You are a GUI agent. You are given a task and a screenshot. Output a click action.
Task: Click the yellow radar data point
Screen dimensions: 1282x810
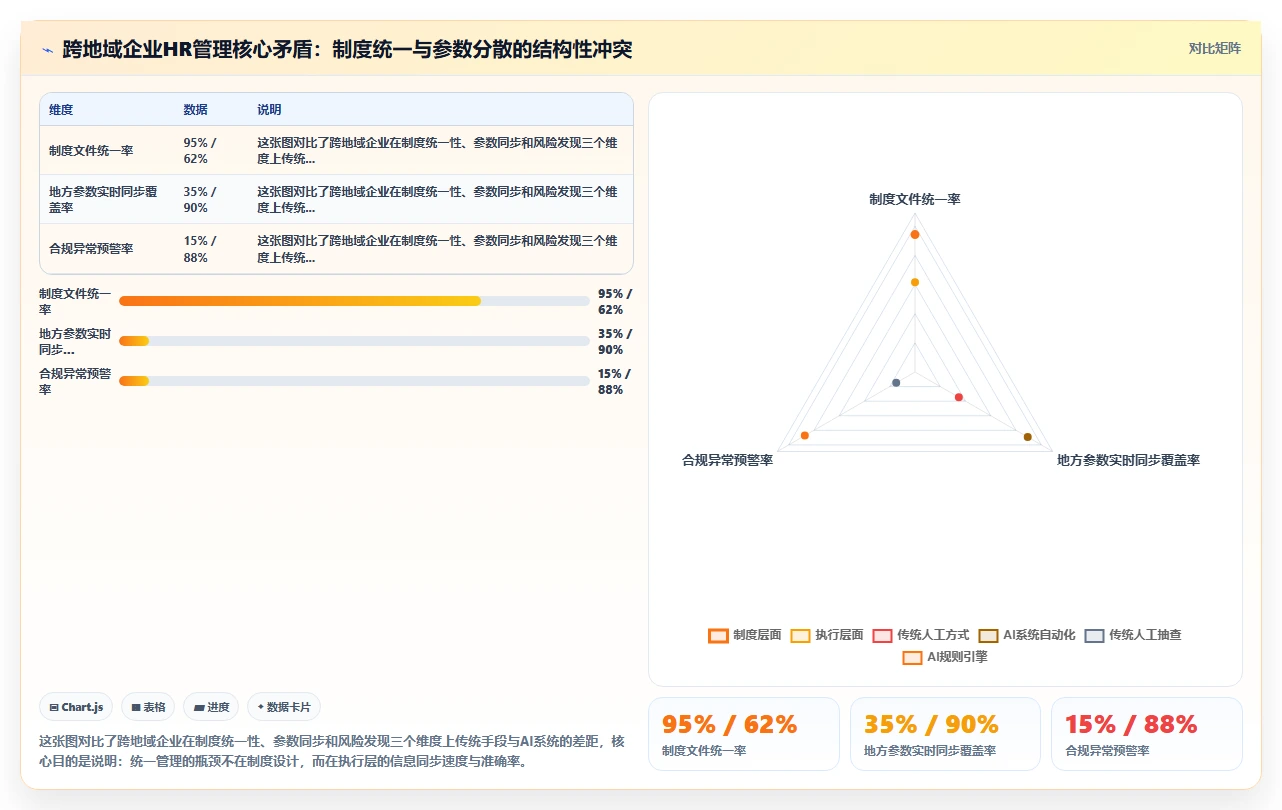(914, 282)
